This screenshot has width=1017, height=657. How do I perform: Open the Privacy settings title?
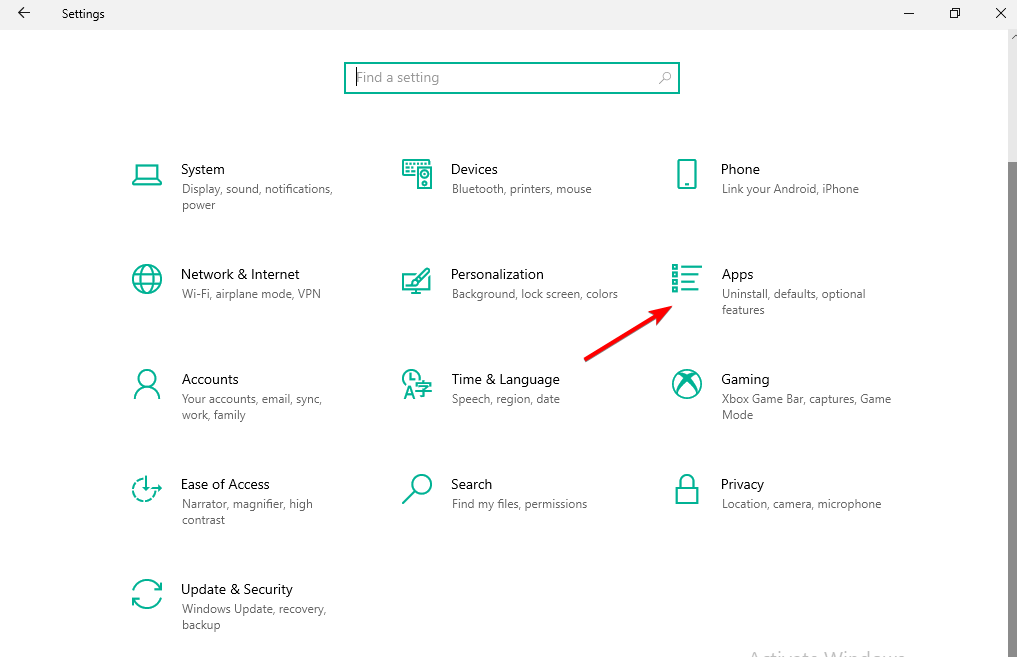pos(742,484)
